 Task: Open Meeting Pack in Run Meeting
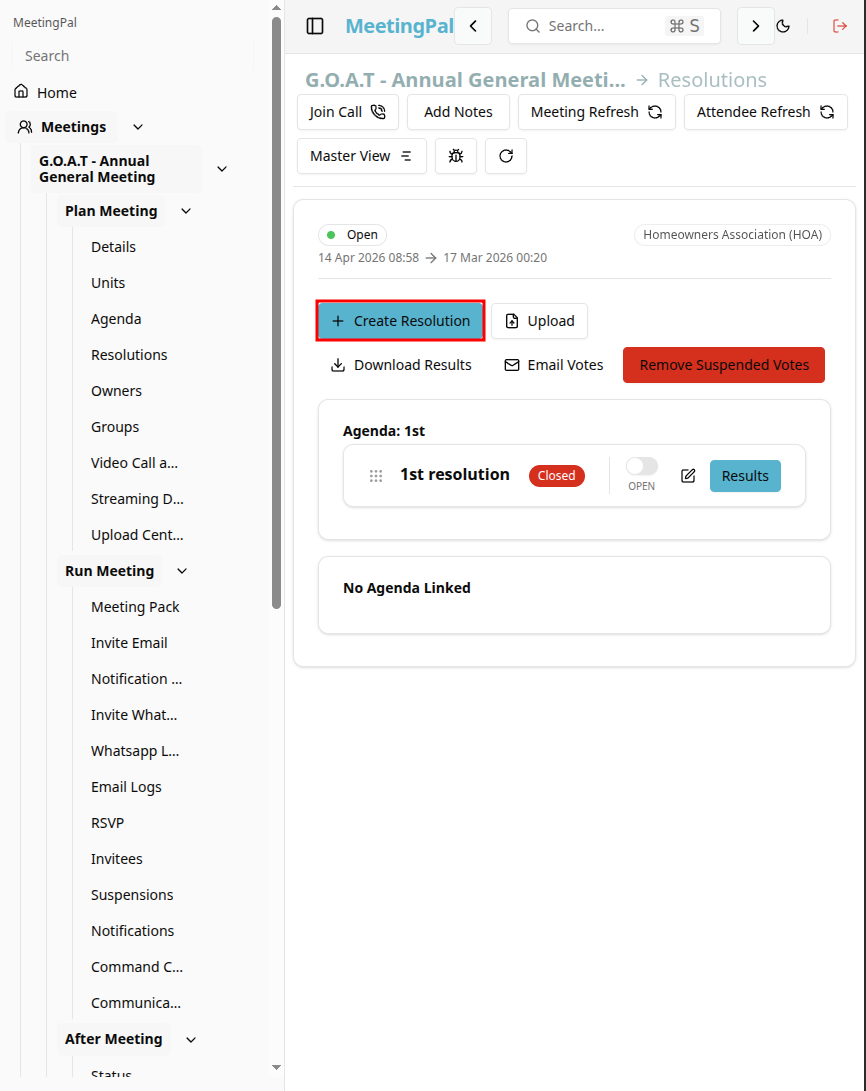(135, 607)
